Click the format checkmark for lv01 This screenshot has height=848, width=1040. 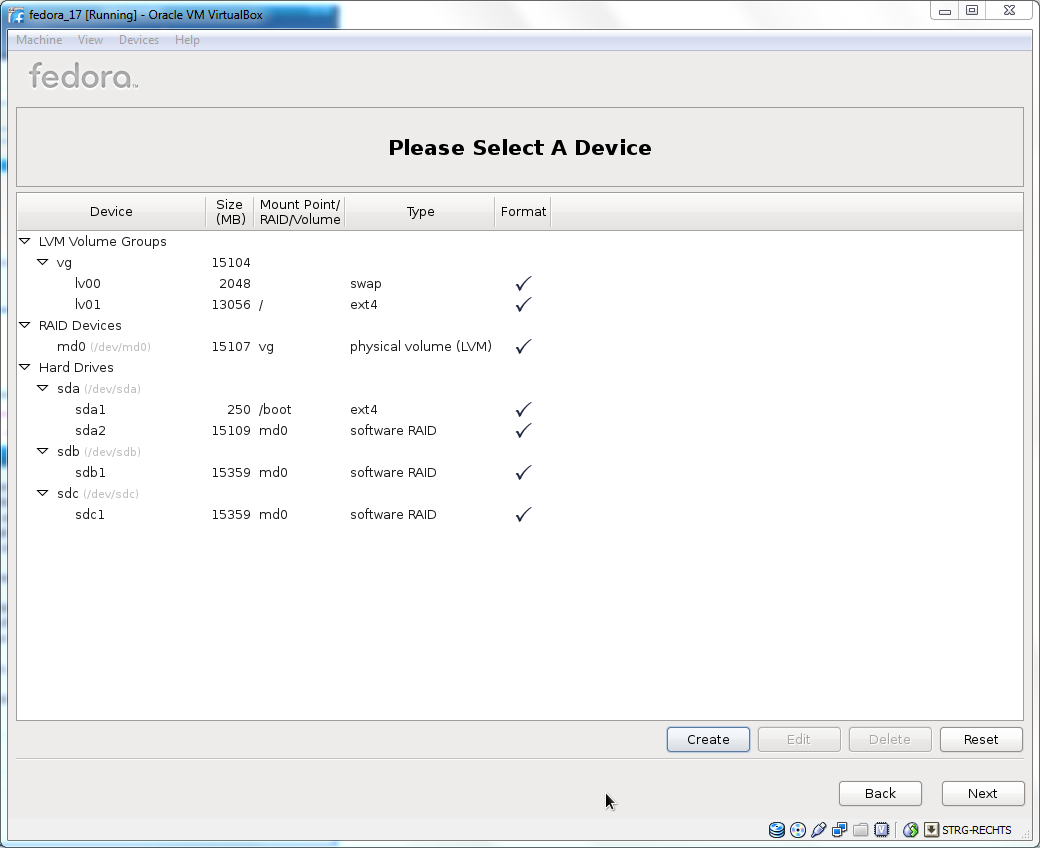point(523,304)
